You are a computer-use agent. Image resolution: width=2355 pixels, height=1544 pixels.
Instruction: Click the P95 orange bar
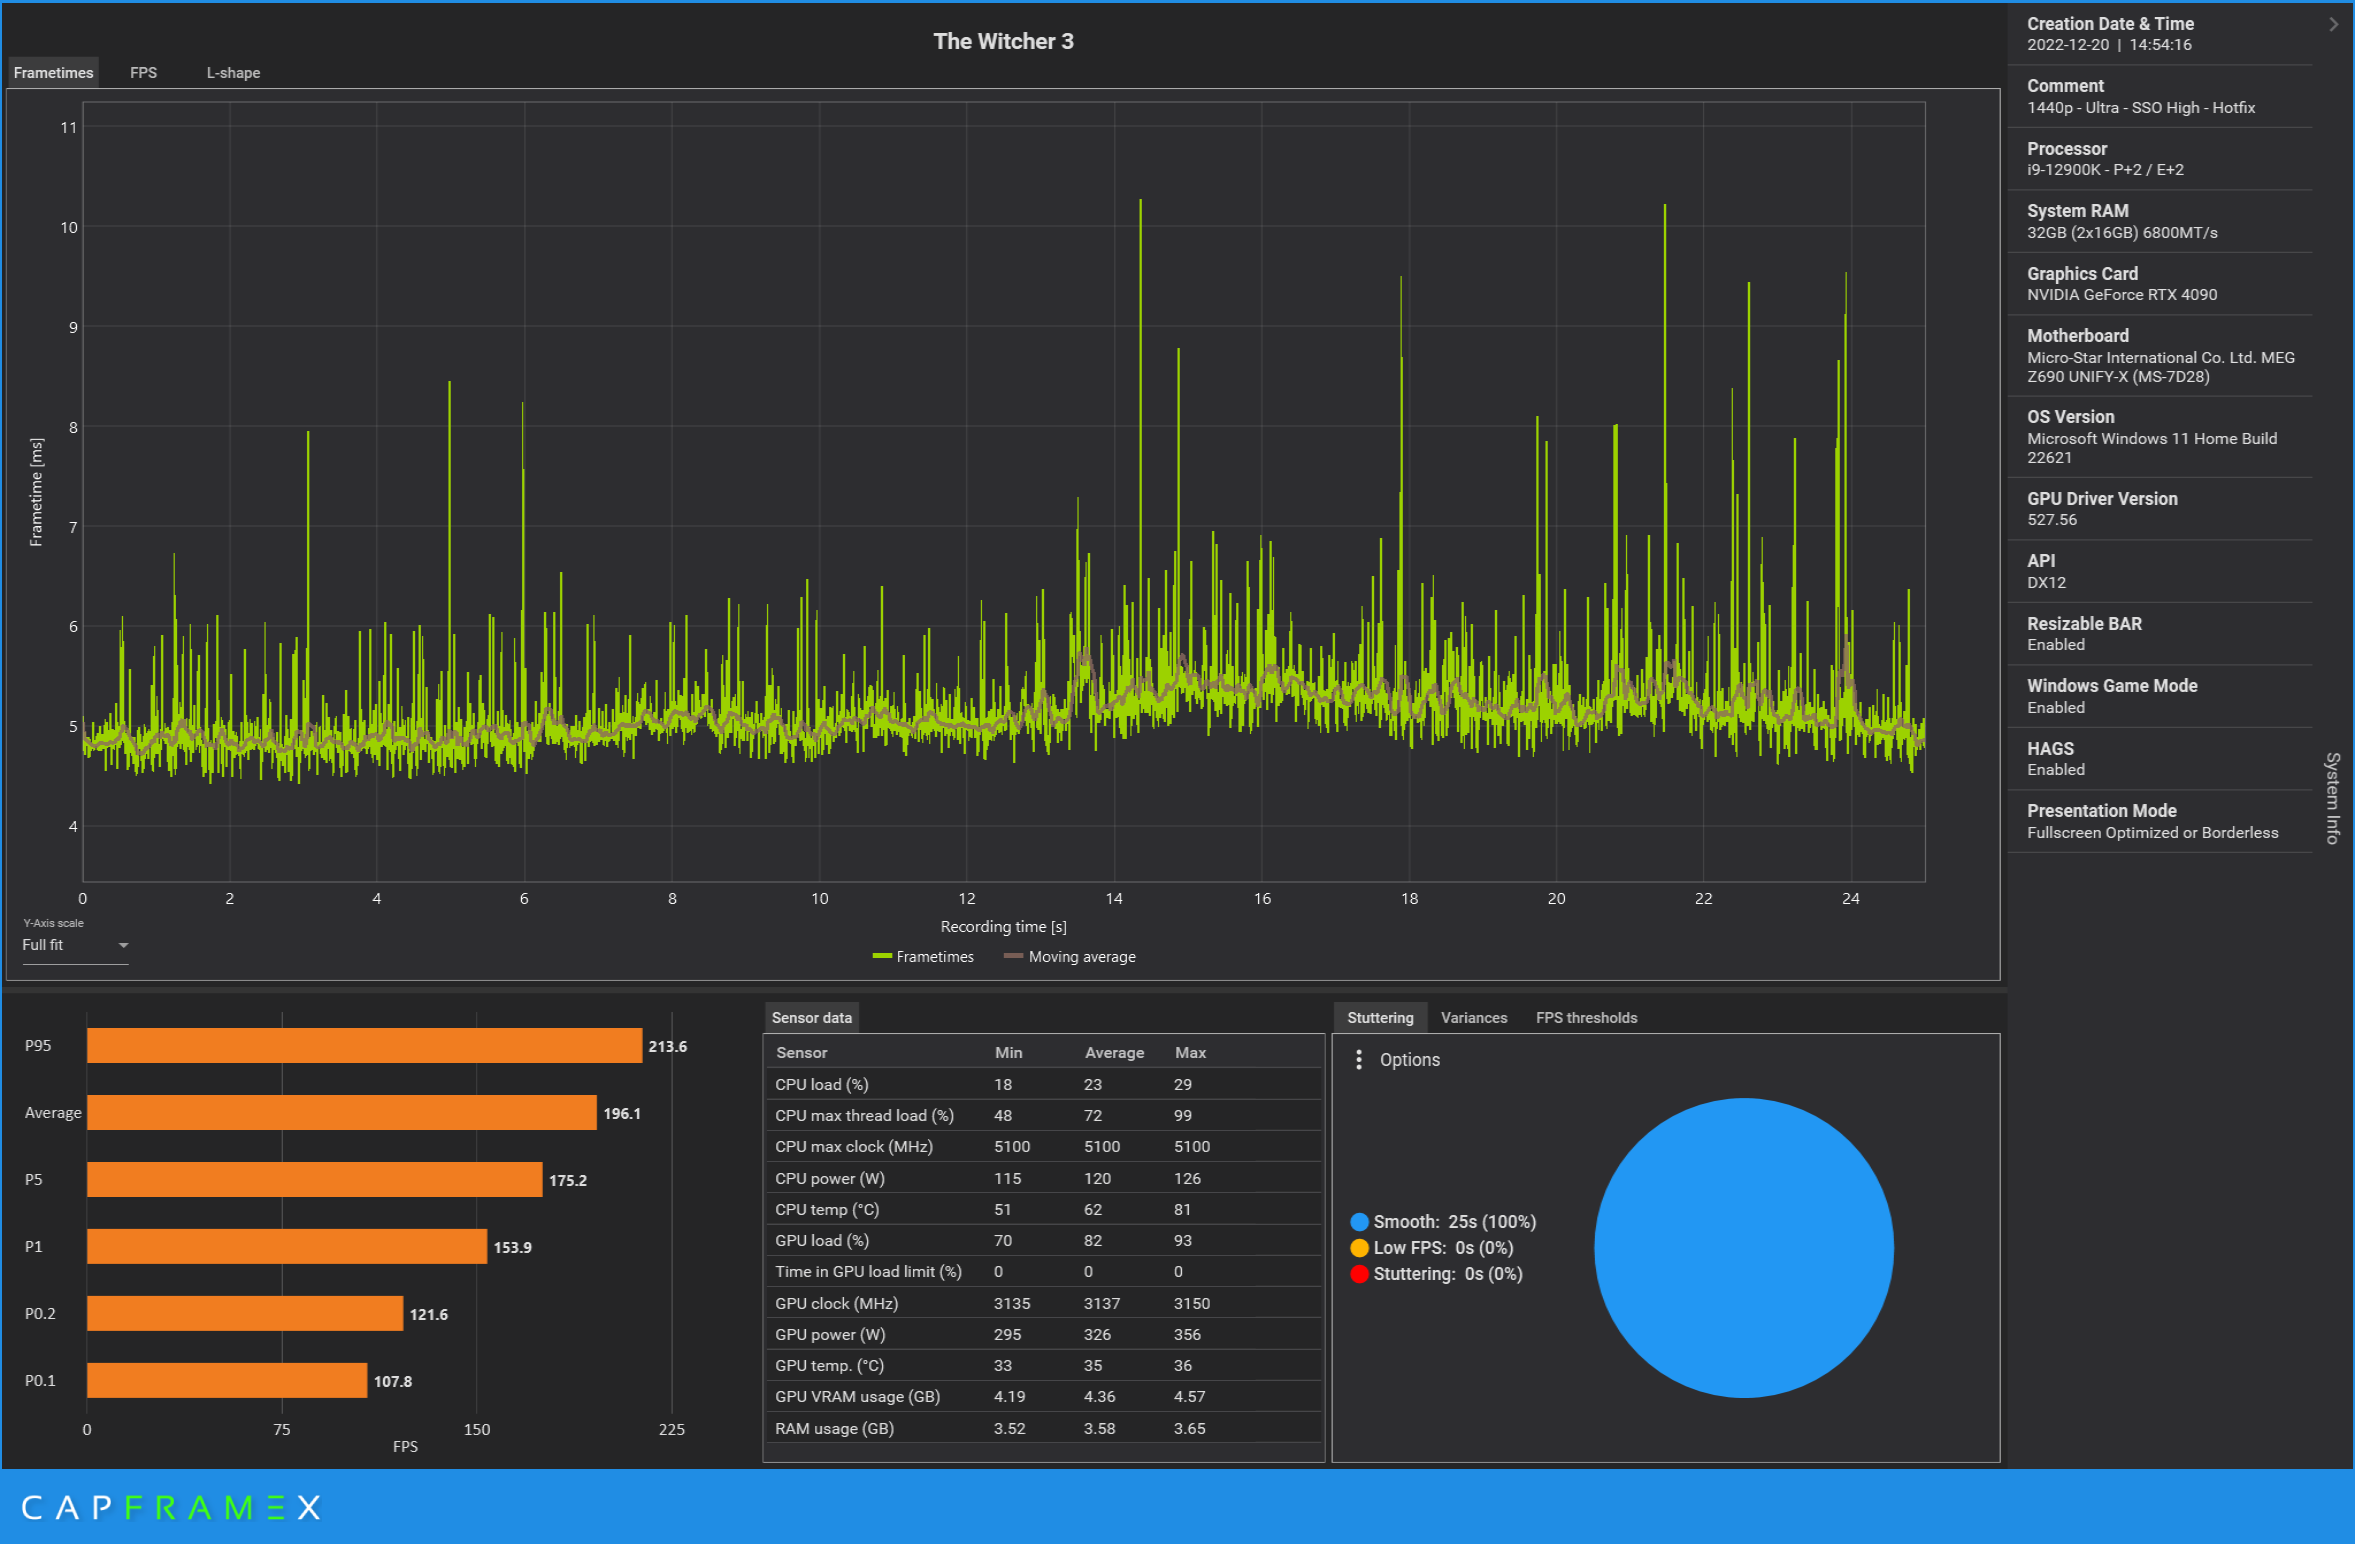click(364, 1046)
